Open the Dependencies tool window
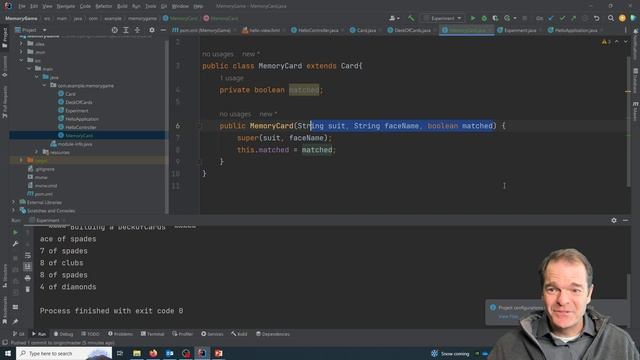The height and width of the screenshot is (360, 640). (273, 334)
